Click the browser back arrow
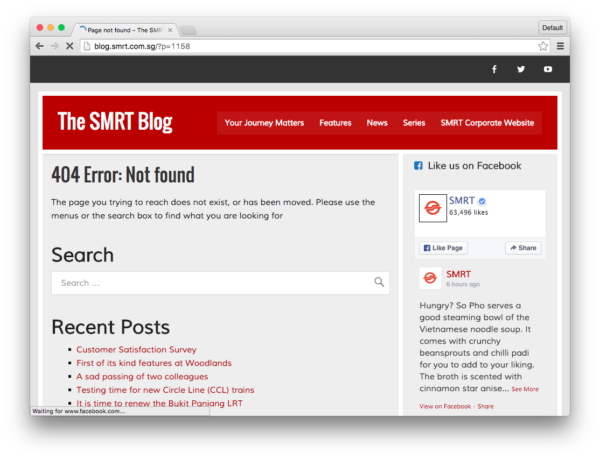 click(39, 46)
